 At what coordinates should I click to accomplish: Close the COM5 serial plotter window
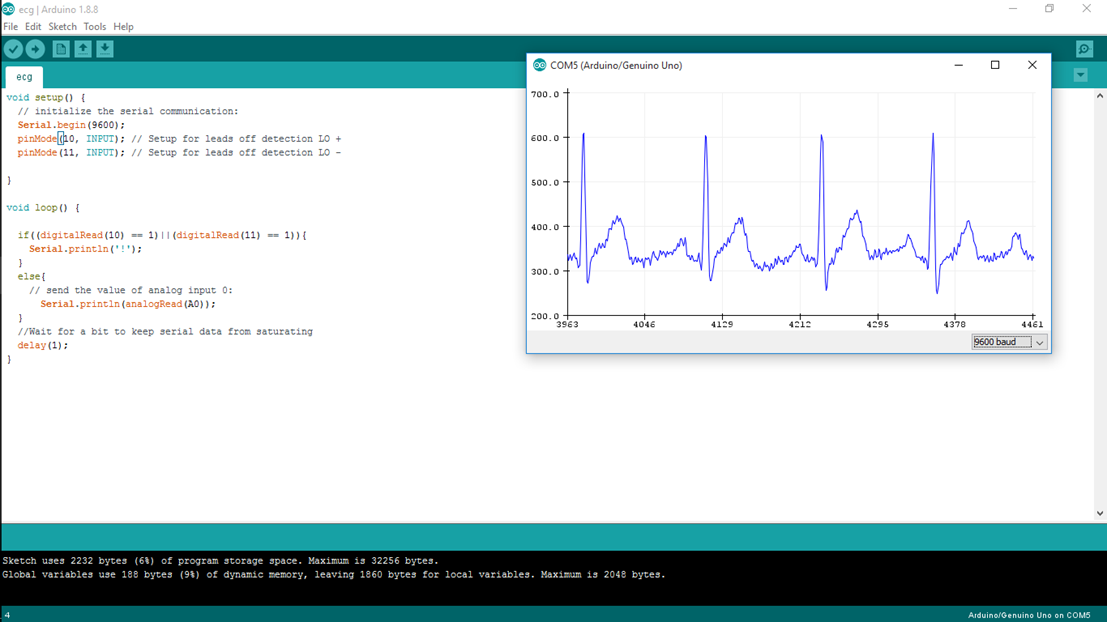pyautogui.click(x=1032, y=65)
